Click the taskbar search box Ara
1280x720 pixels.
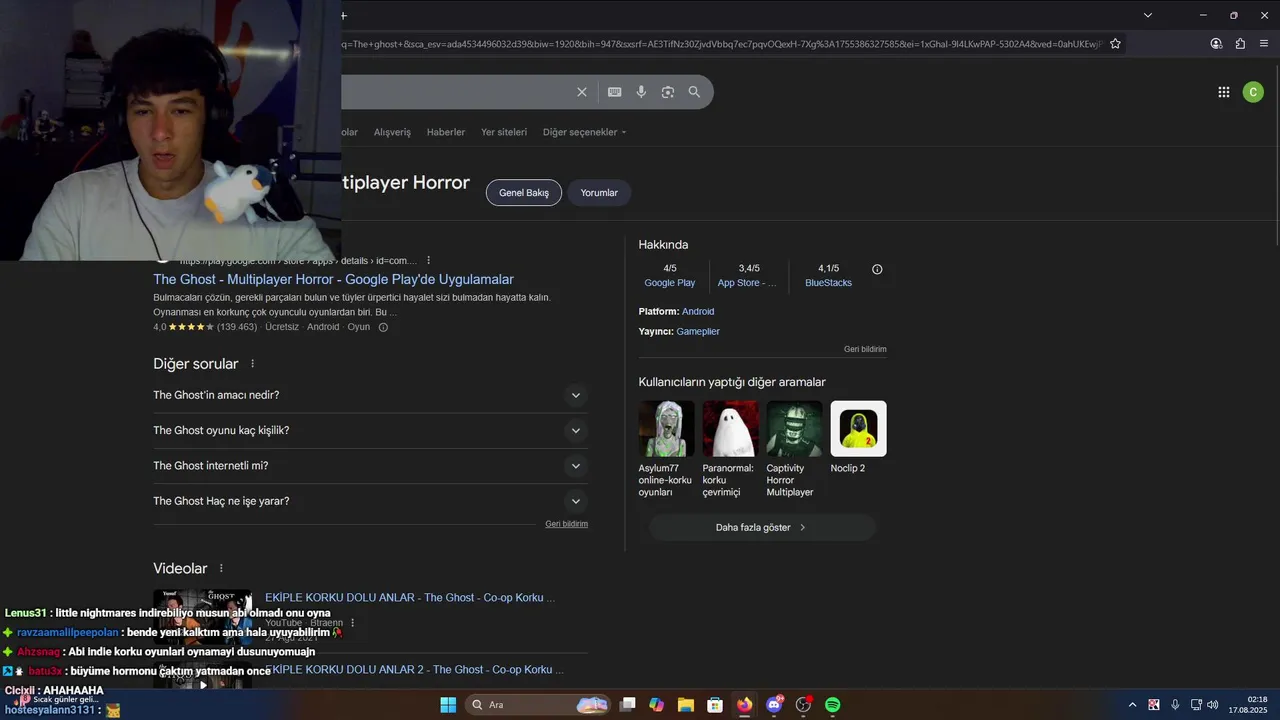[538, 705]
